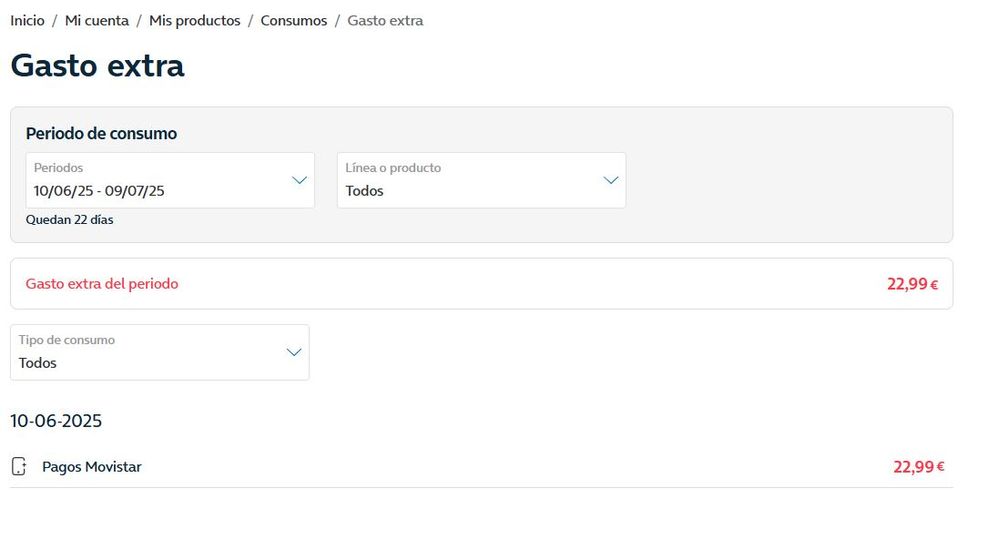Screen dimensions: 999x549
Task: Click the Quedan 22 días note
Action: pos(69,220)
